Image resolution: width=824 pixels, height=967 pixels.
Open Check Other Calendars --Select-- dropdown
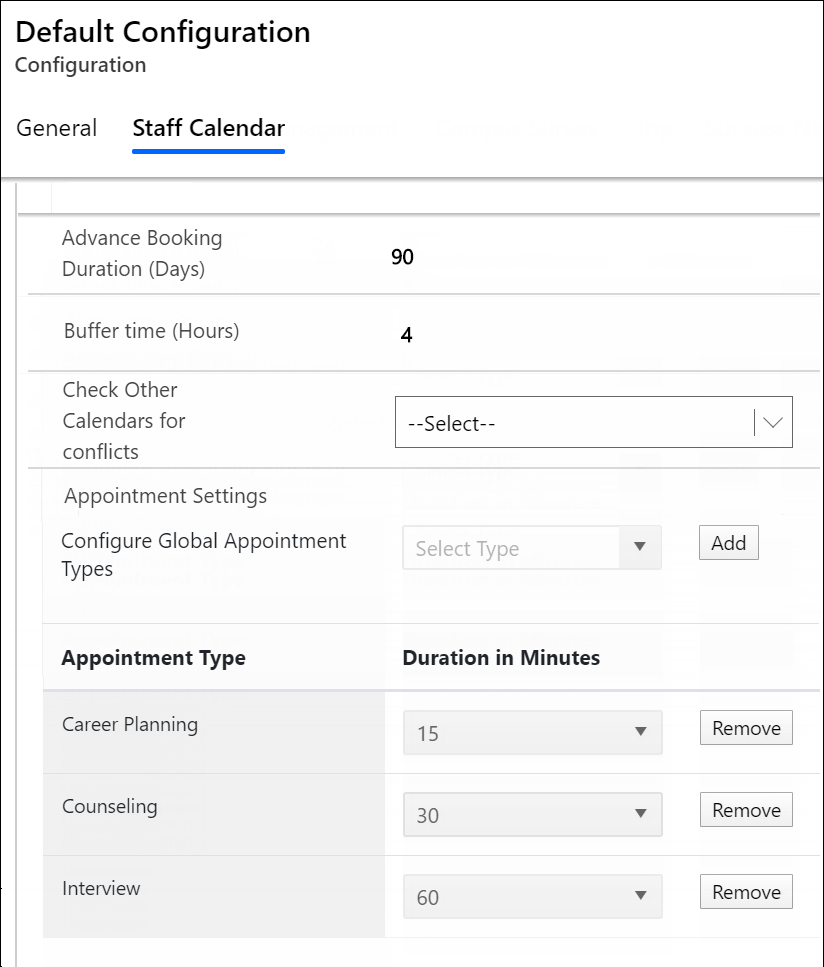[x=575, y=423]
